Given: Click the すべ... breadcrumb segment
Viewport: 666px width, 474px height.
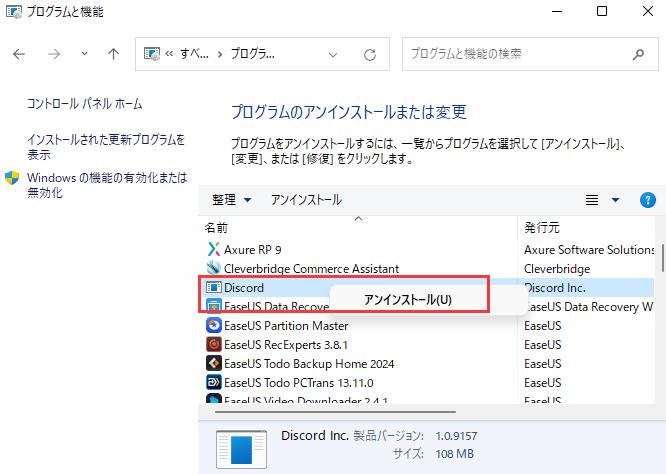Looking at the screenshot, I should (x=194, y=54).
